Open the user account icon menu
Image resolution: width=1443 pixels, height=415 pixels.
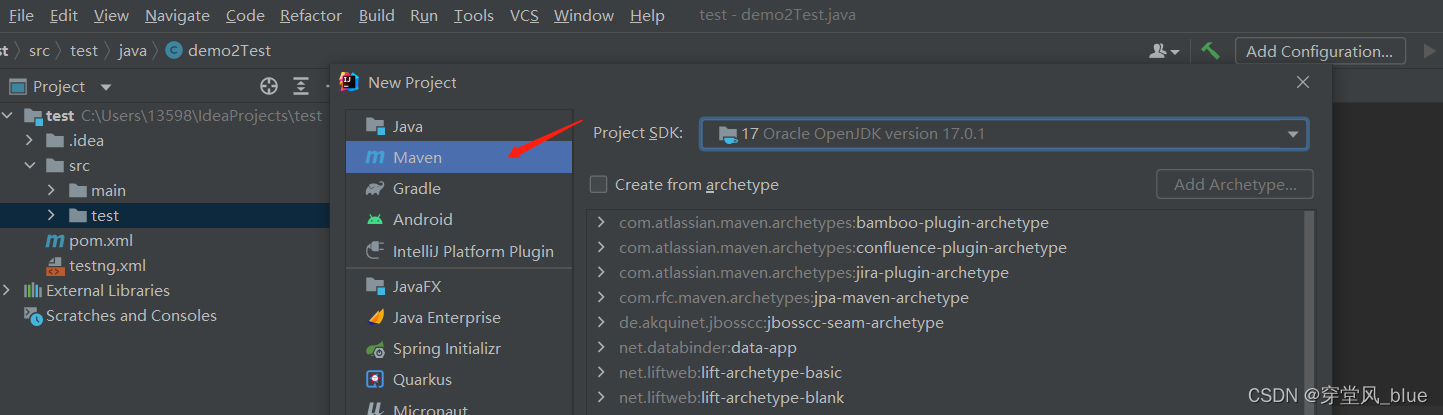pos(1164,51)
